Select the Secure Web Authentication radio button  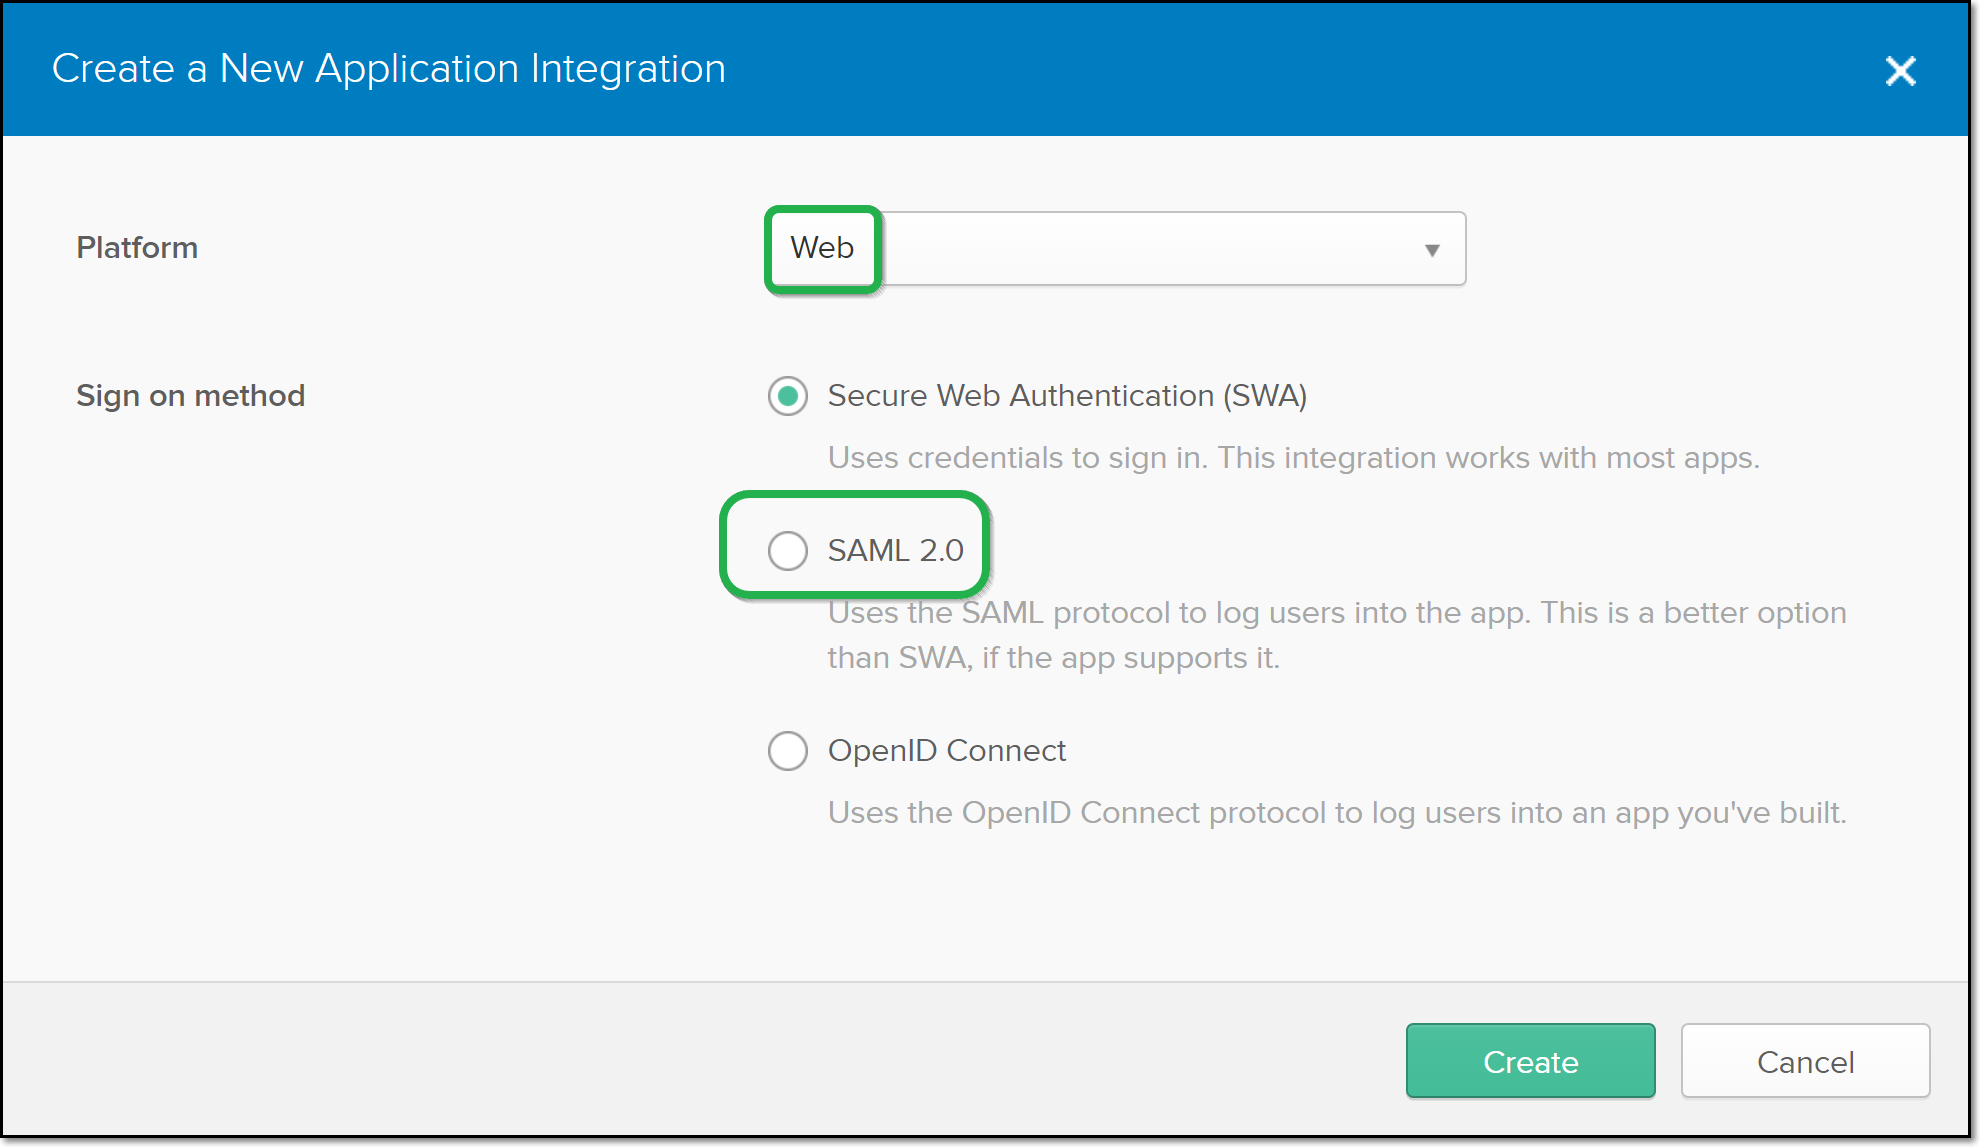point(788,396)
